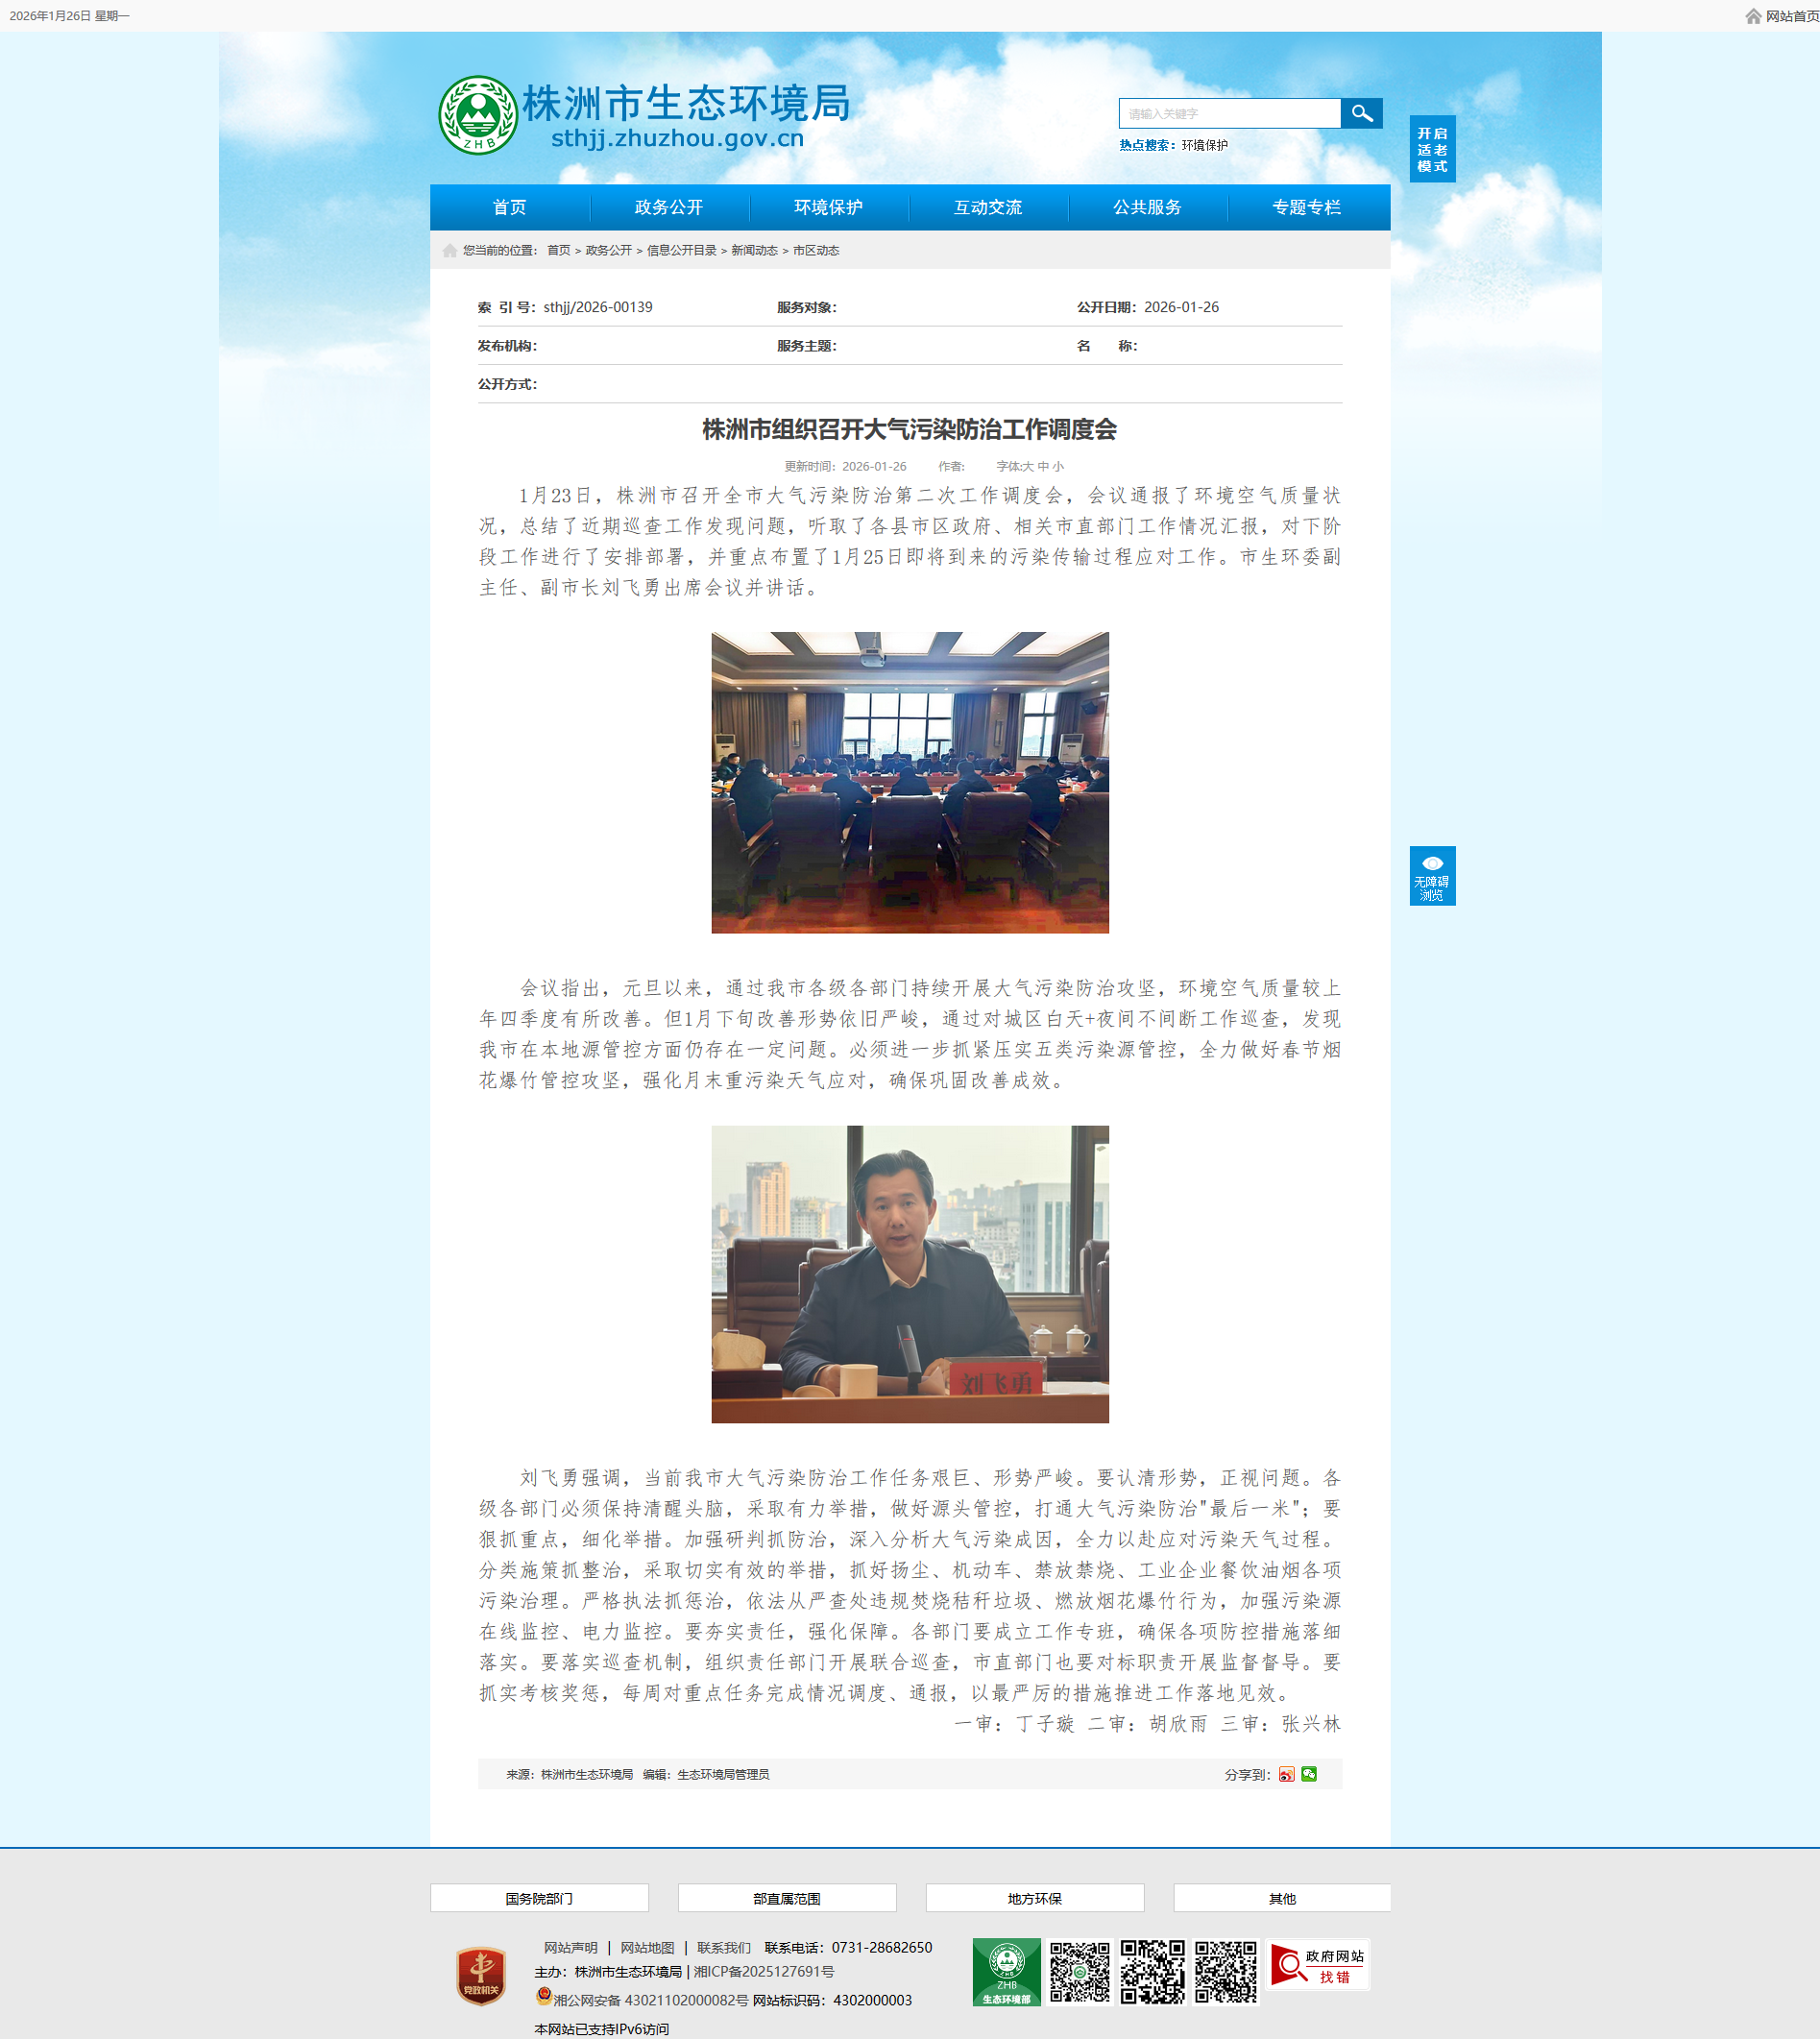The image size is (1820, 2039).
Task: Enable the elderly-friendly mode toggle
Action: pyautogui.click(x=1432, y=149)
